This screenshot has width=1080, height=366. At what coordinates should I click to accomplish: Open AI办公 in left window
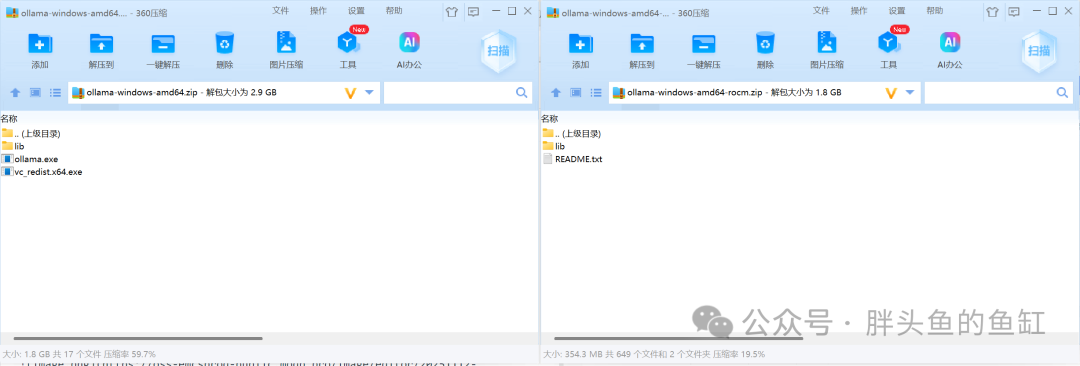pyautogui.click(x=410, y=43)
